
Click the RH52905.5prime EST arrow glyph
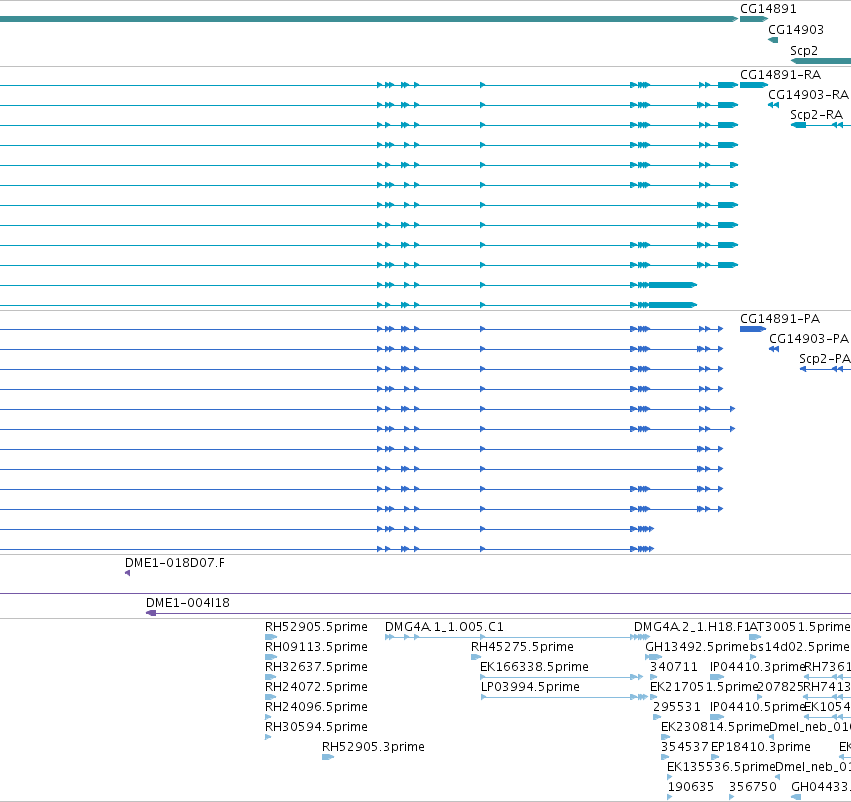click(271, 637)
